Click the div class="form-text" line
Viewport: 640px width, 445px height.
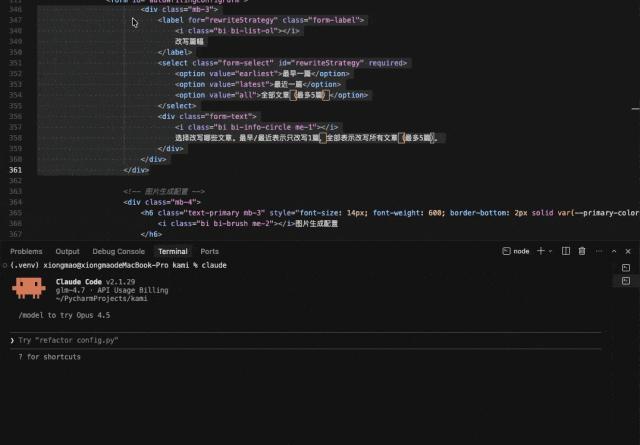click(207, 116)
